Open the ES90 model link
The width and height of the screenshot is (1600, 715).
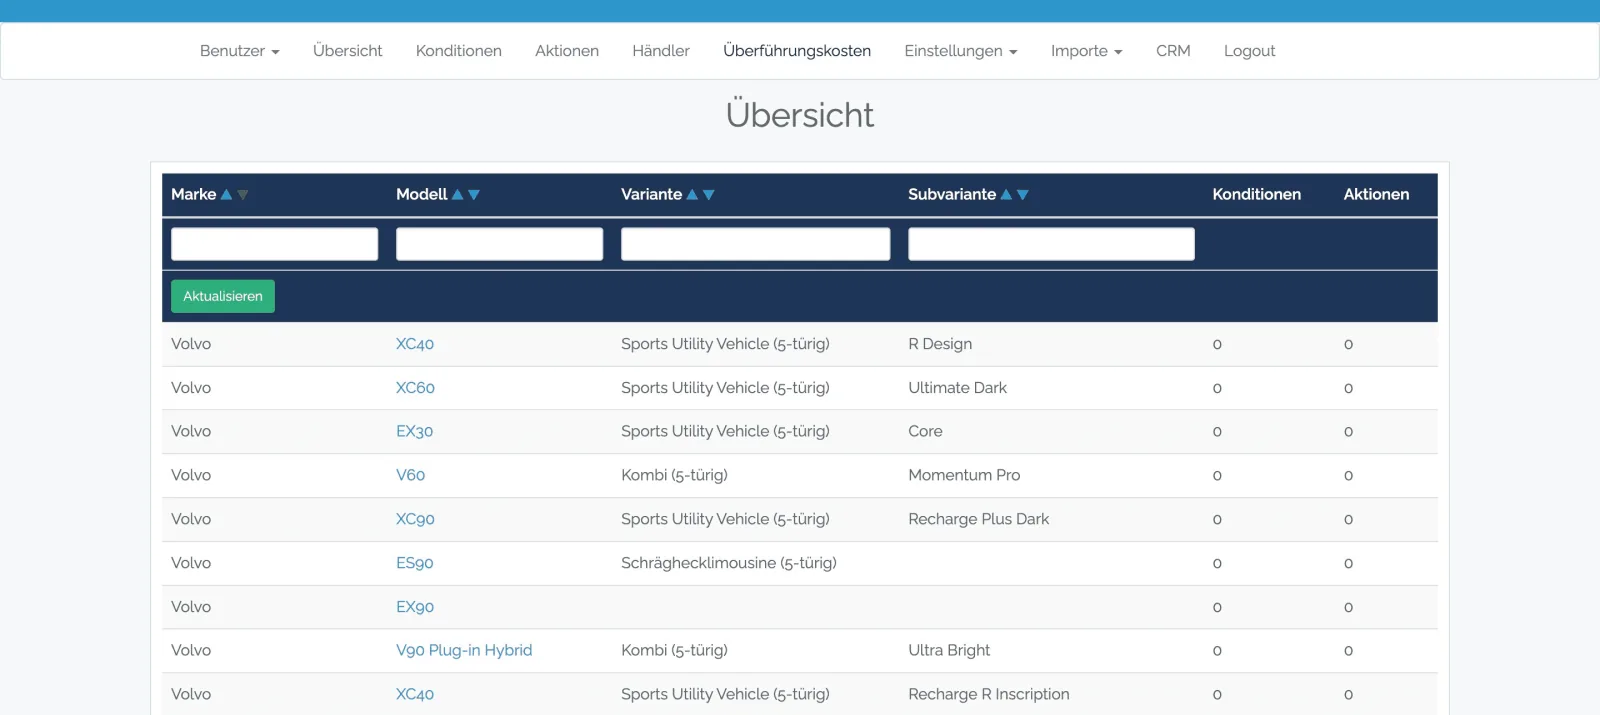coord(414,563)
